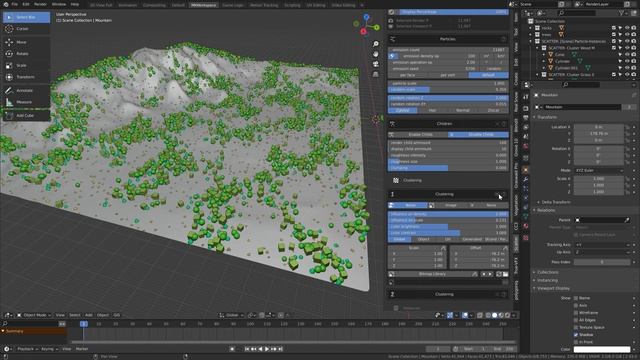640x360 pixels.
Task: Switch to solid viewport shading
Action: coord(494,315)
